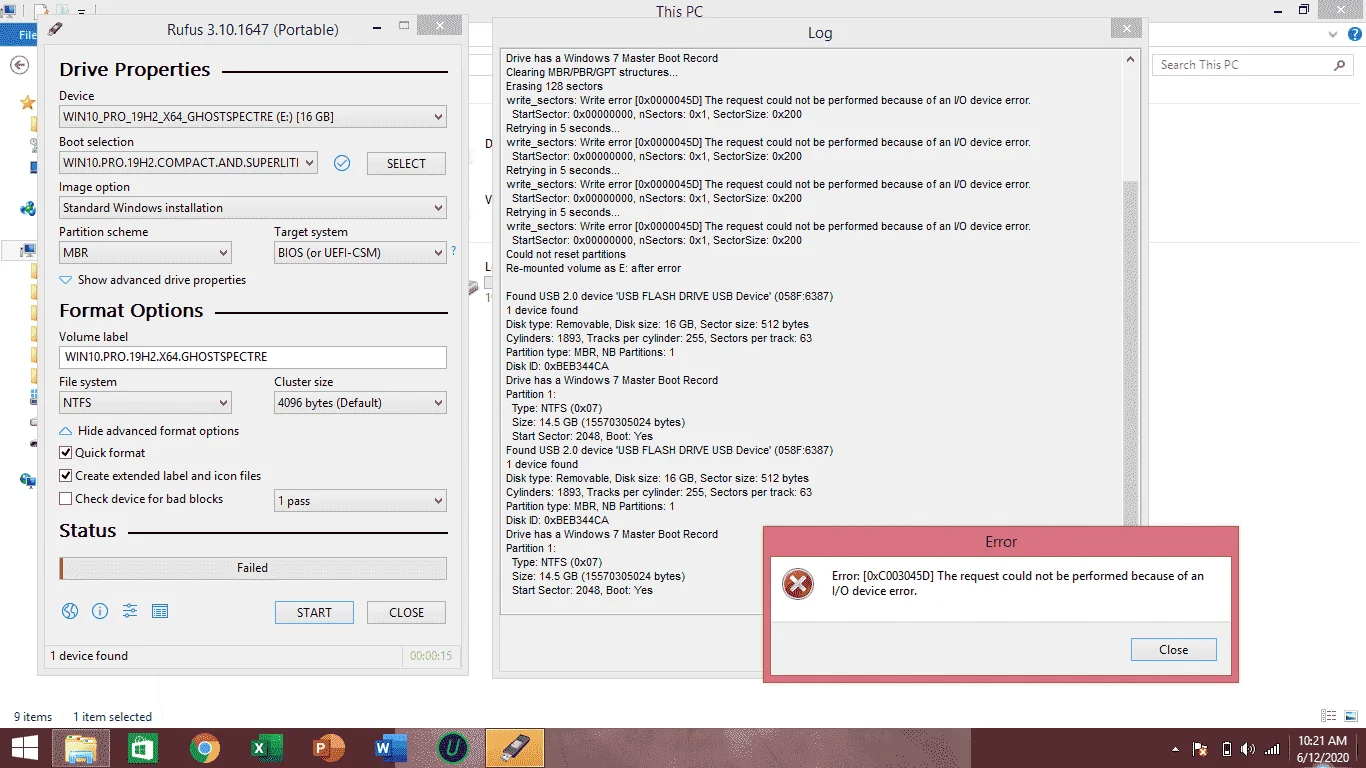The width and height of the screenshot is (1366, 768).
Task: Click the Log scrollbar up arrow
Action: [1131, 59]
